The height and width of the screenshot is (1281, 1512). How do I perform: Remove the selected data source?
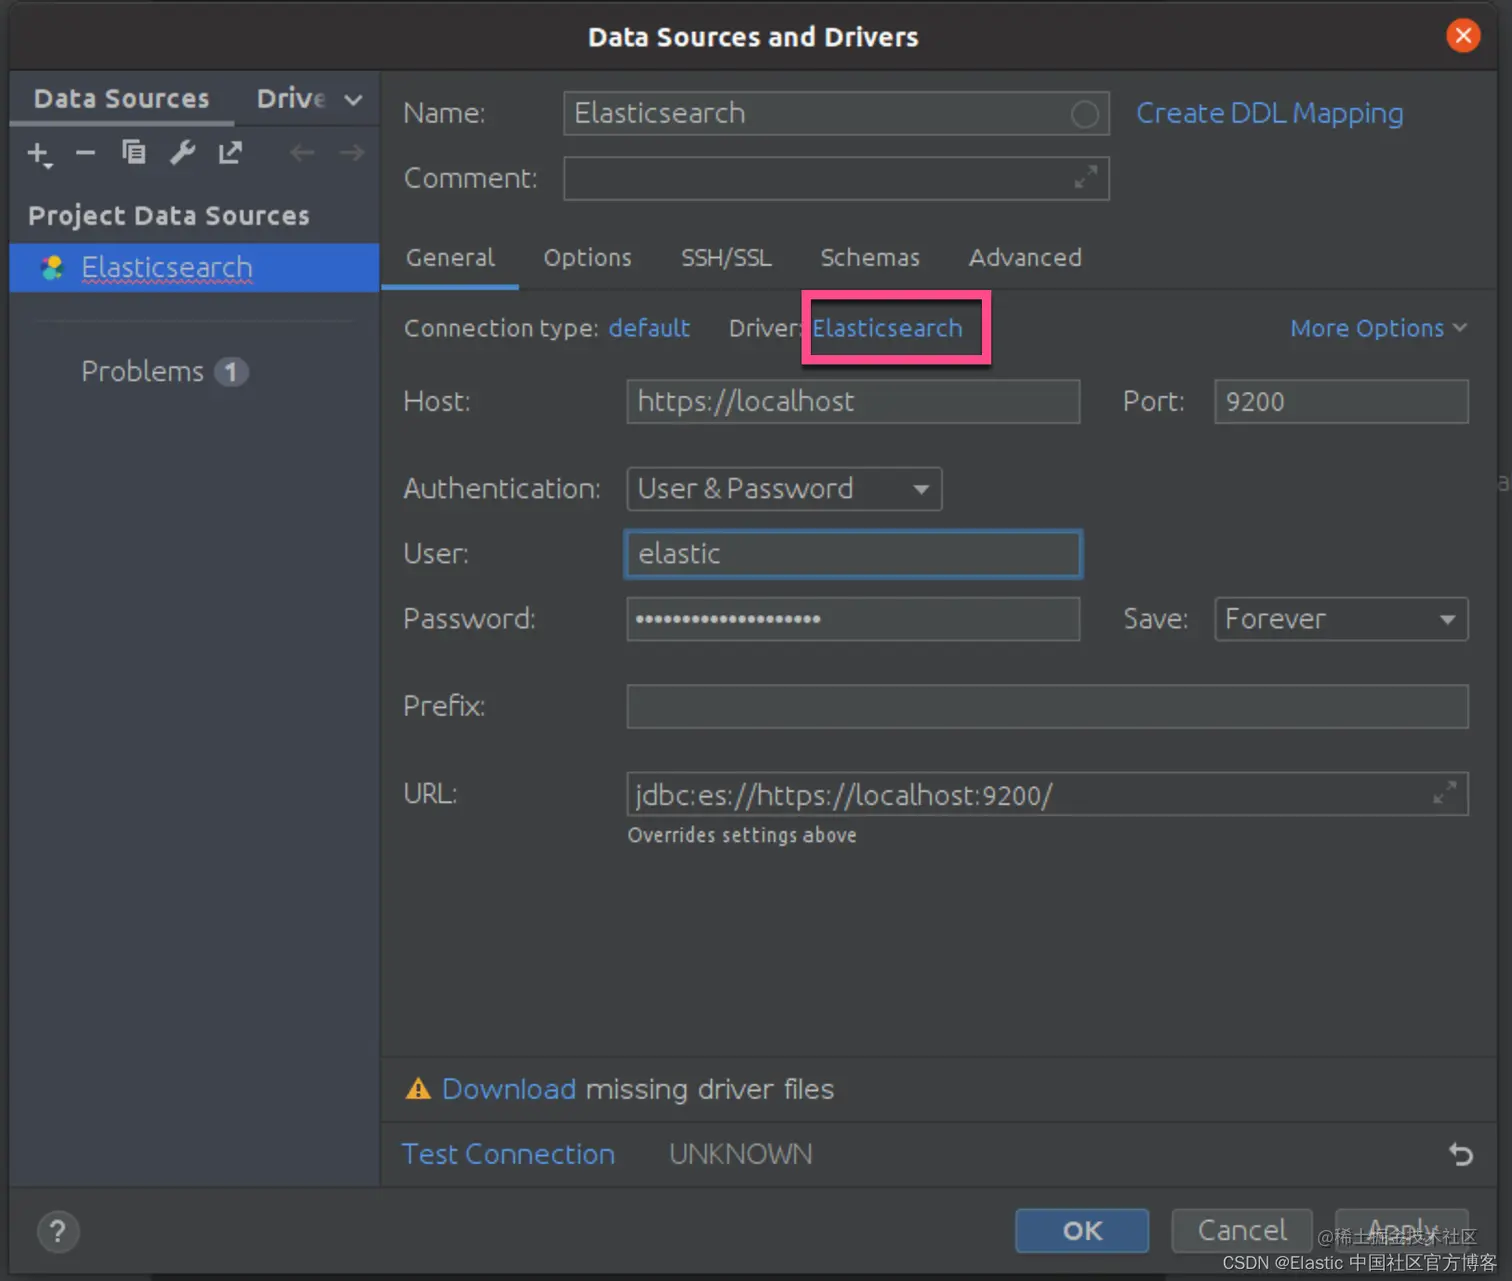[85, 153]
